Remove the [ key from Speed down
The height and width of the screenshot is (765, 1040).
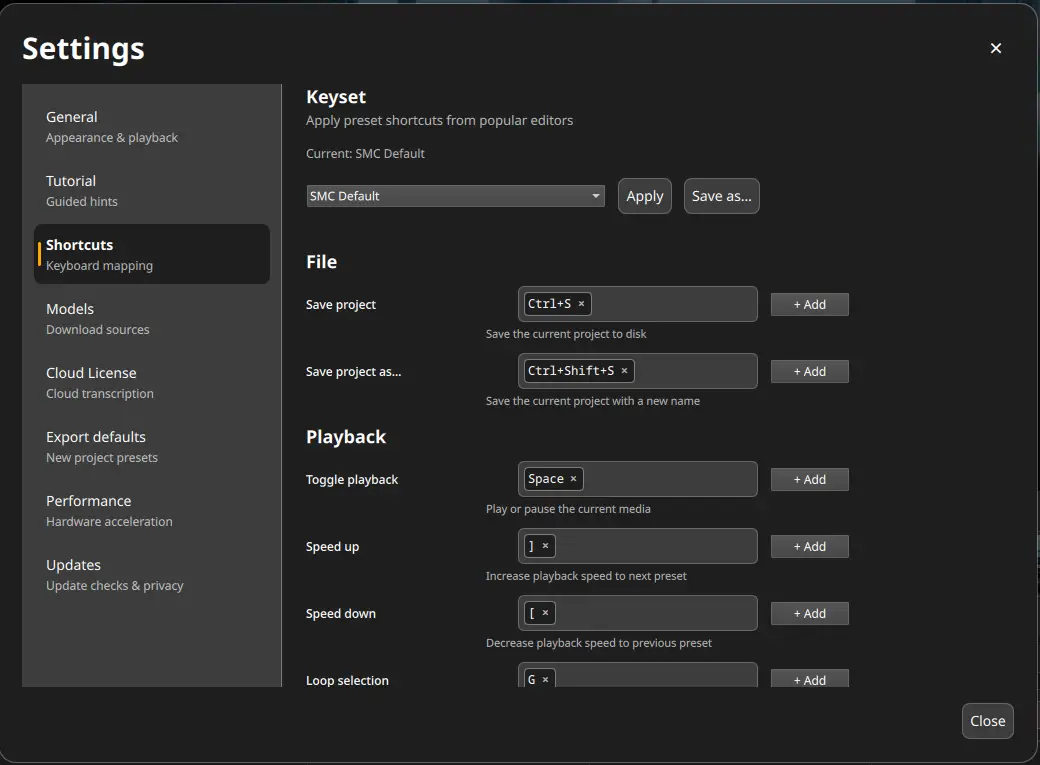tap(546, 612)
